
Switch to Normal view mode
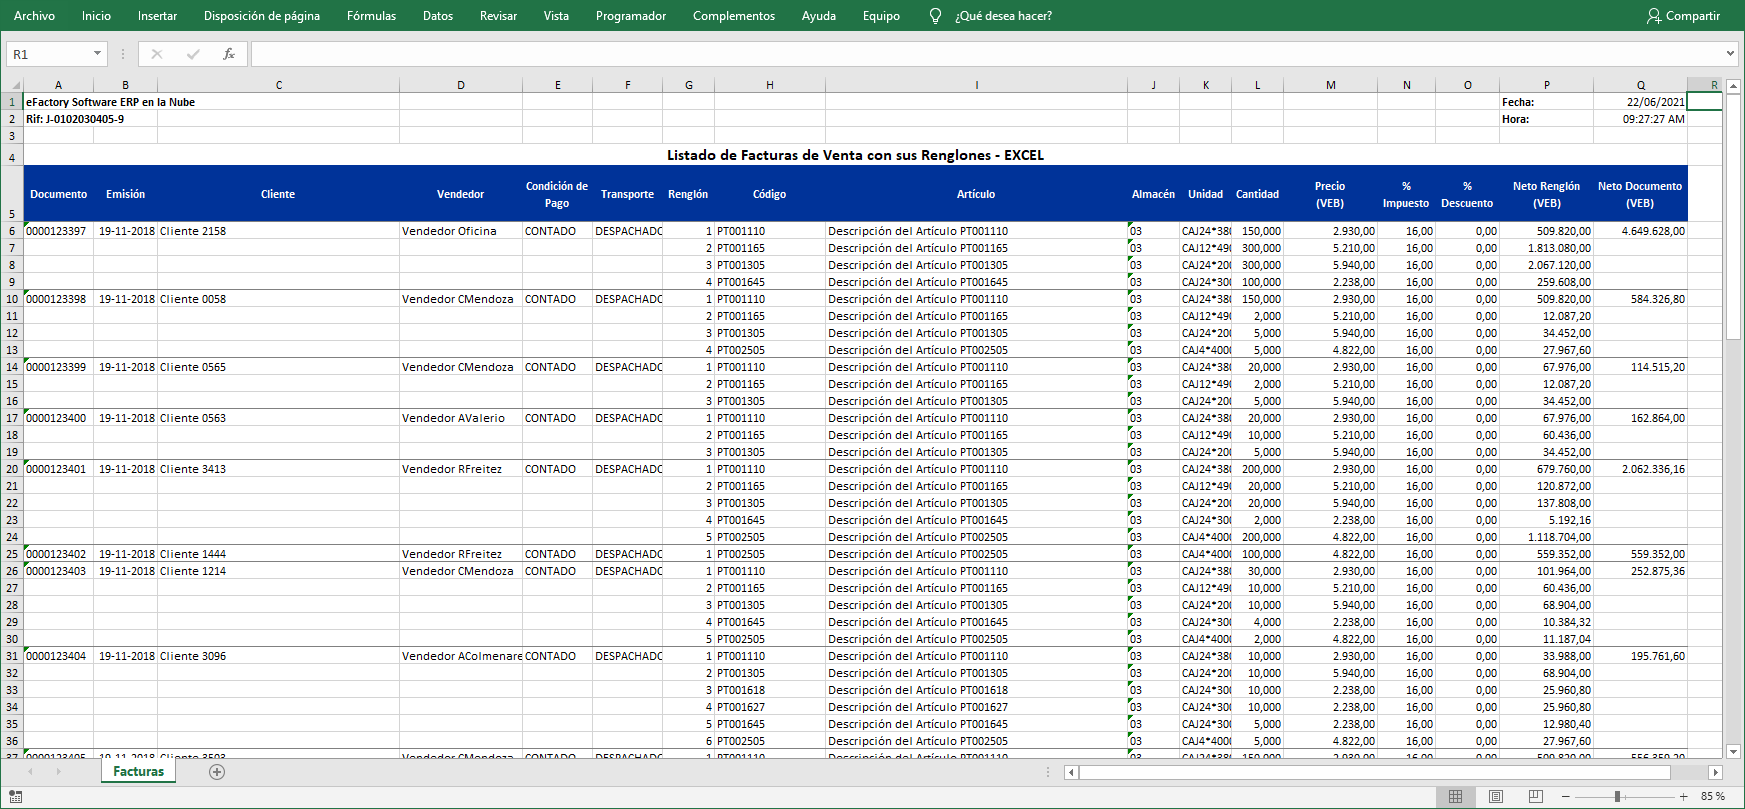click(x=1455, y=796)
